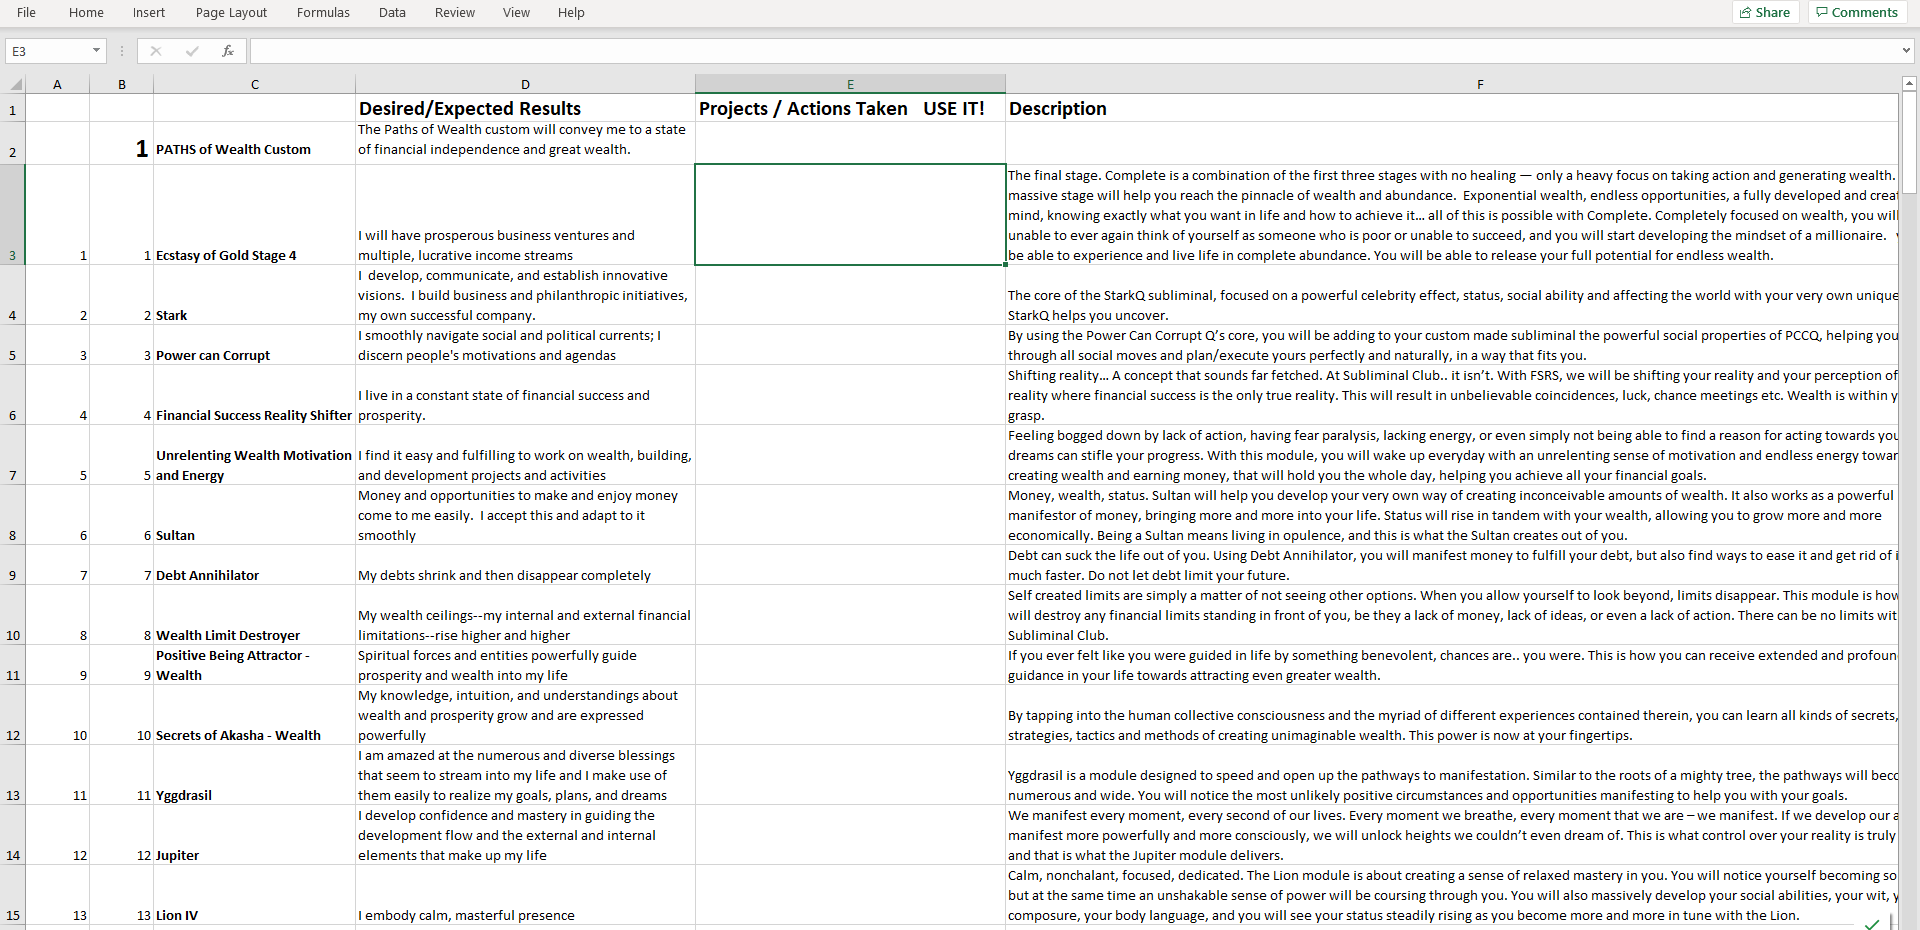
Task: Select column A header
Action: coord(57,84)
